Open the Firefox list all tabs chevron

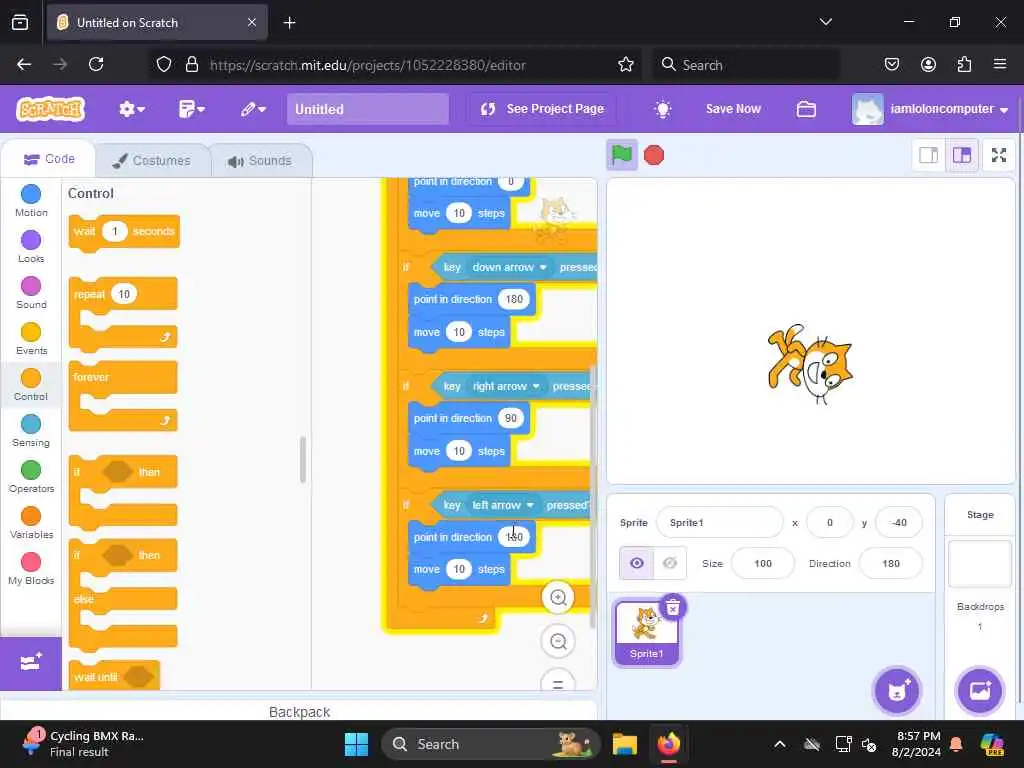[825, 22]
